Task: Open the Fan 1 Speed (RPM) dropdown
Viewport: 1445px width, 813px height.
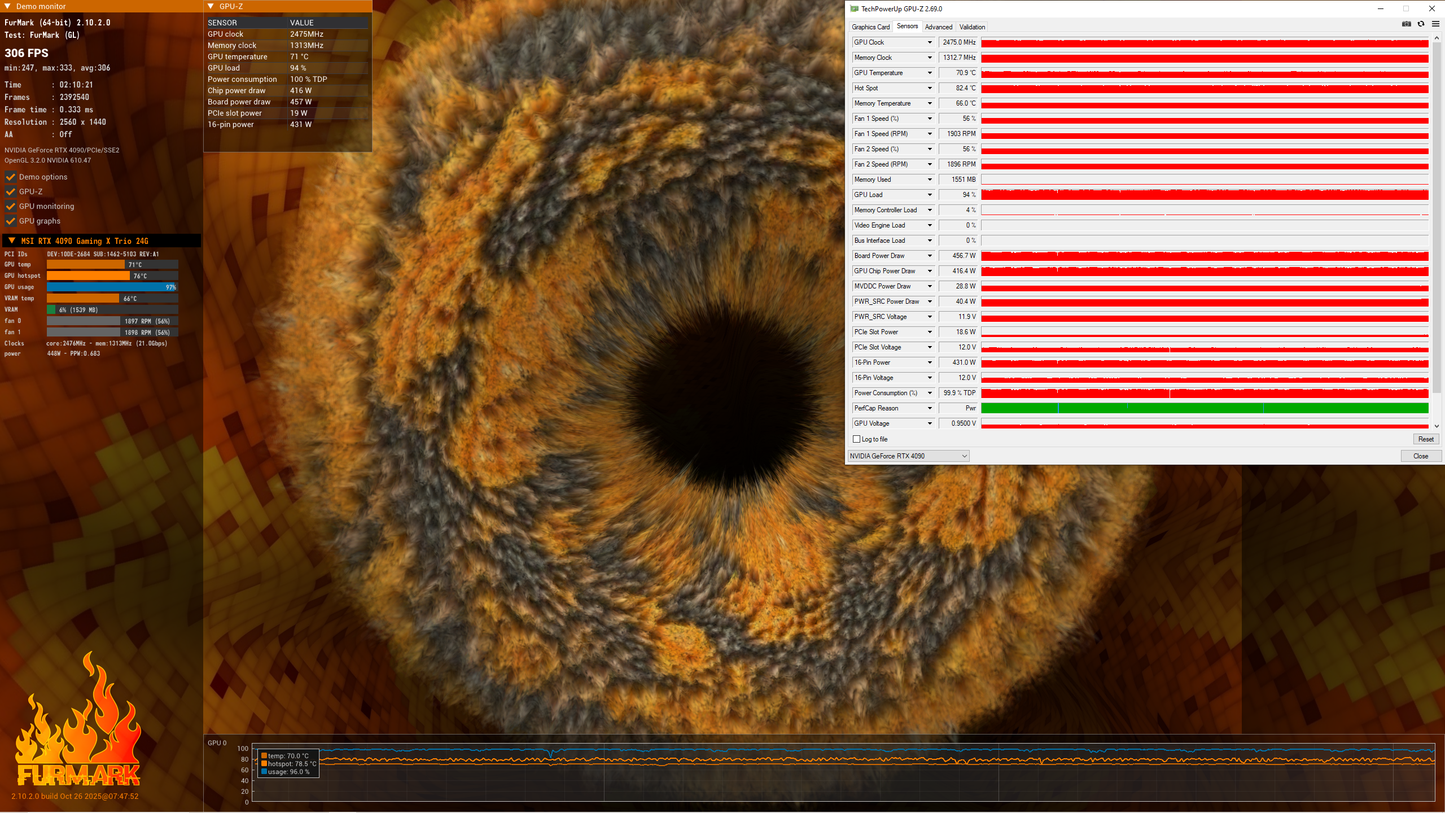Action: [x=930, y=134]
